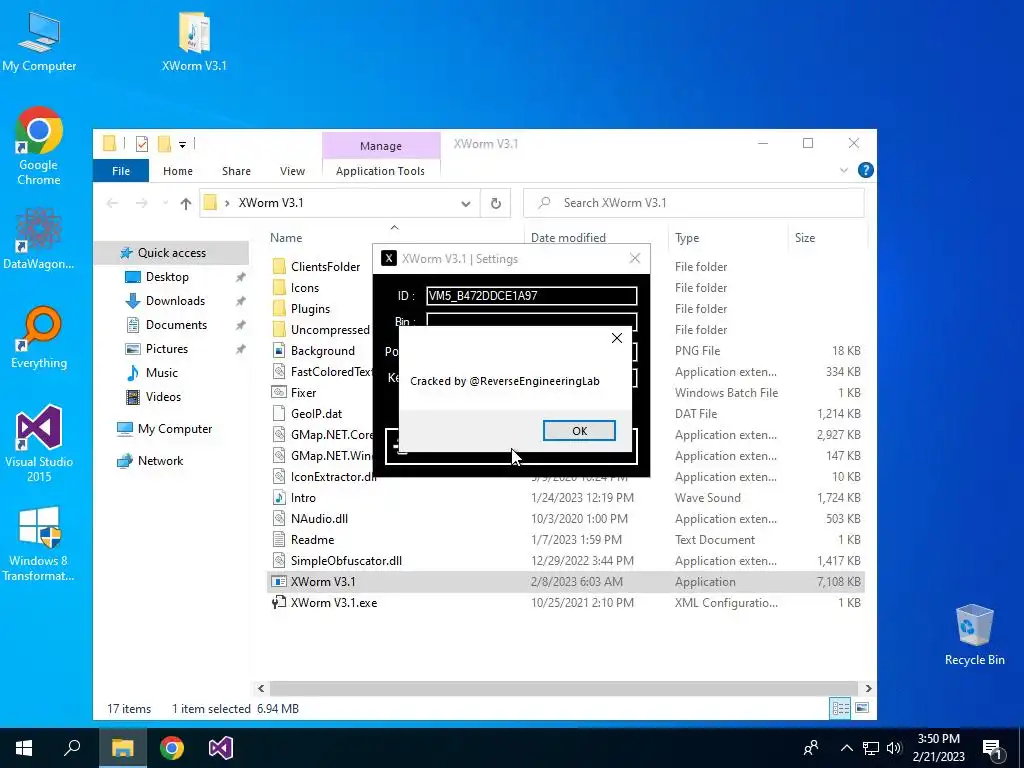Select Quick access in navigation pane

pyautogui.click(x=171, y=253)
